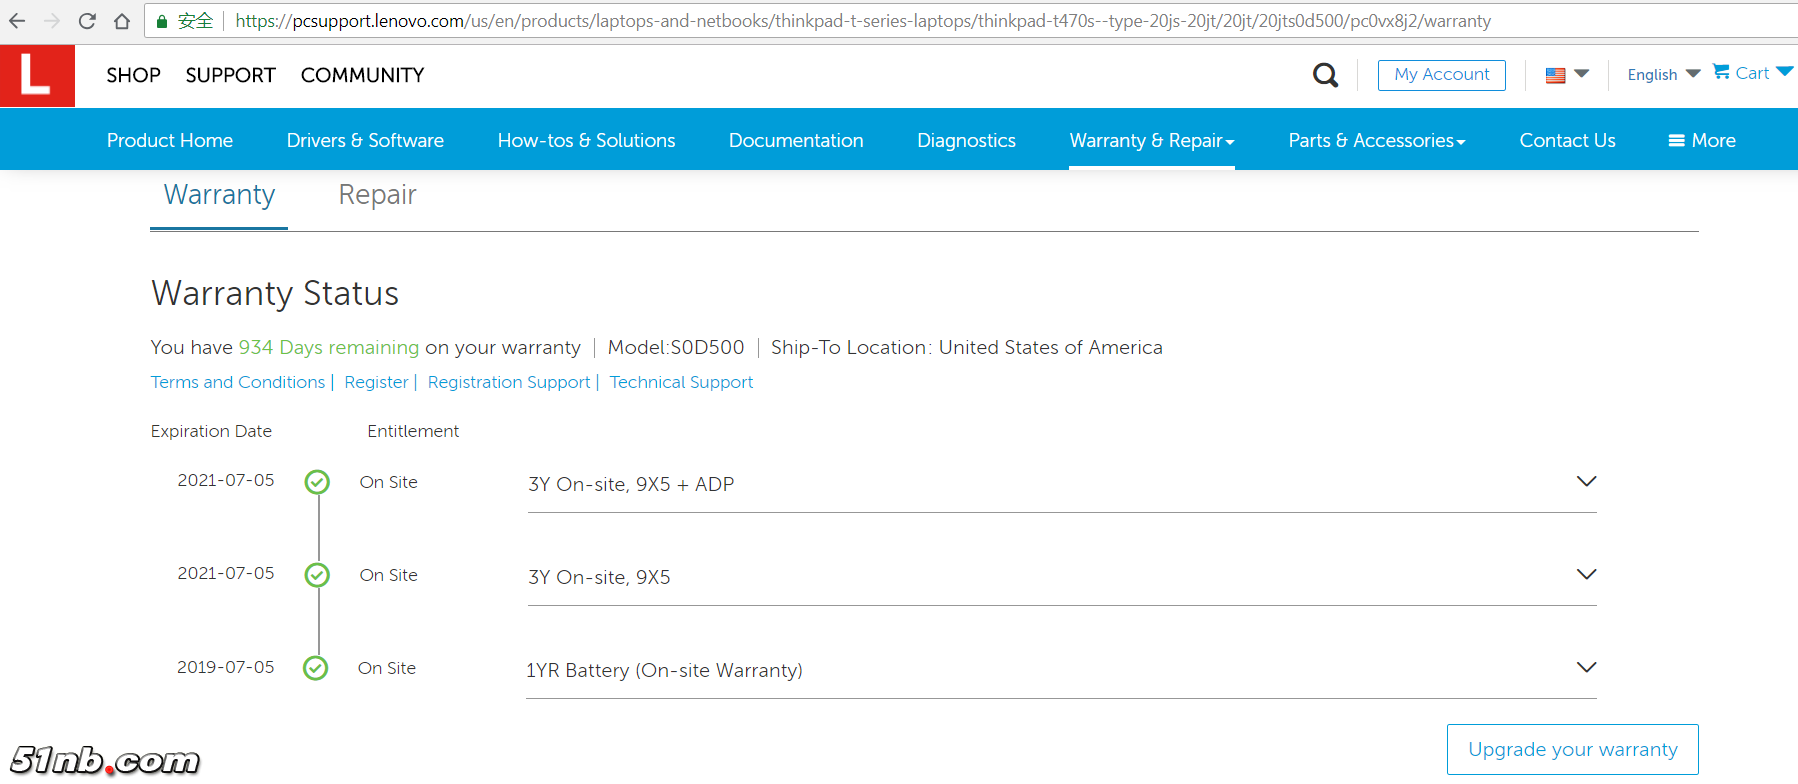Open Drivers & Software menu item
The height and width of the screenshot is (784, 1798).
pos(365,141)
